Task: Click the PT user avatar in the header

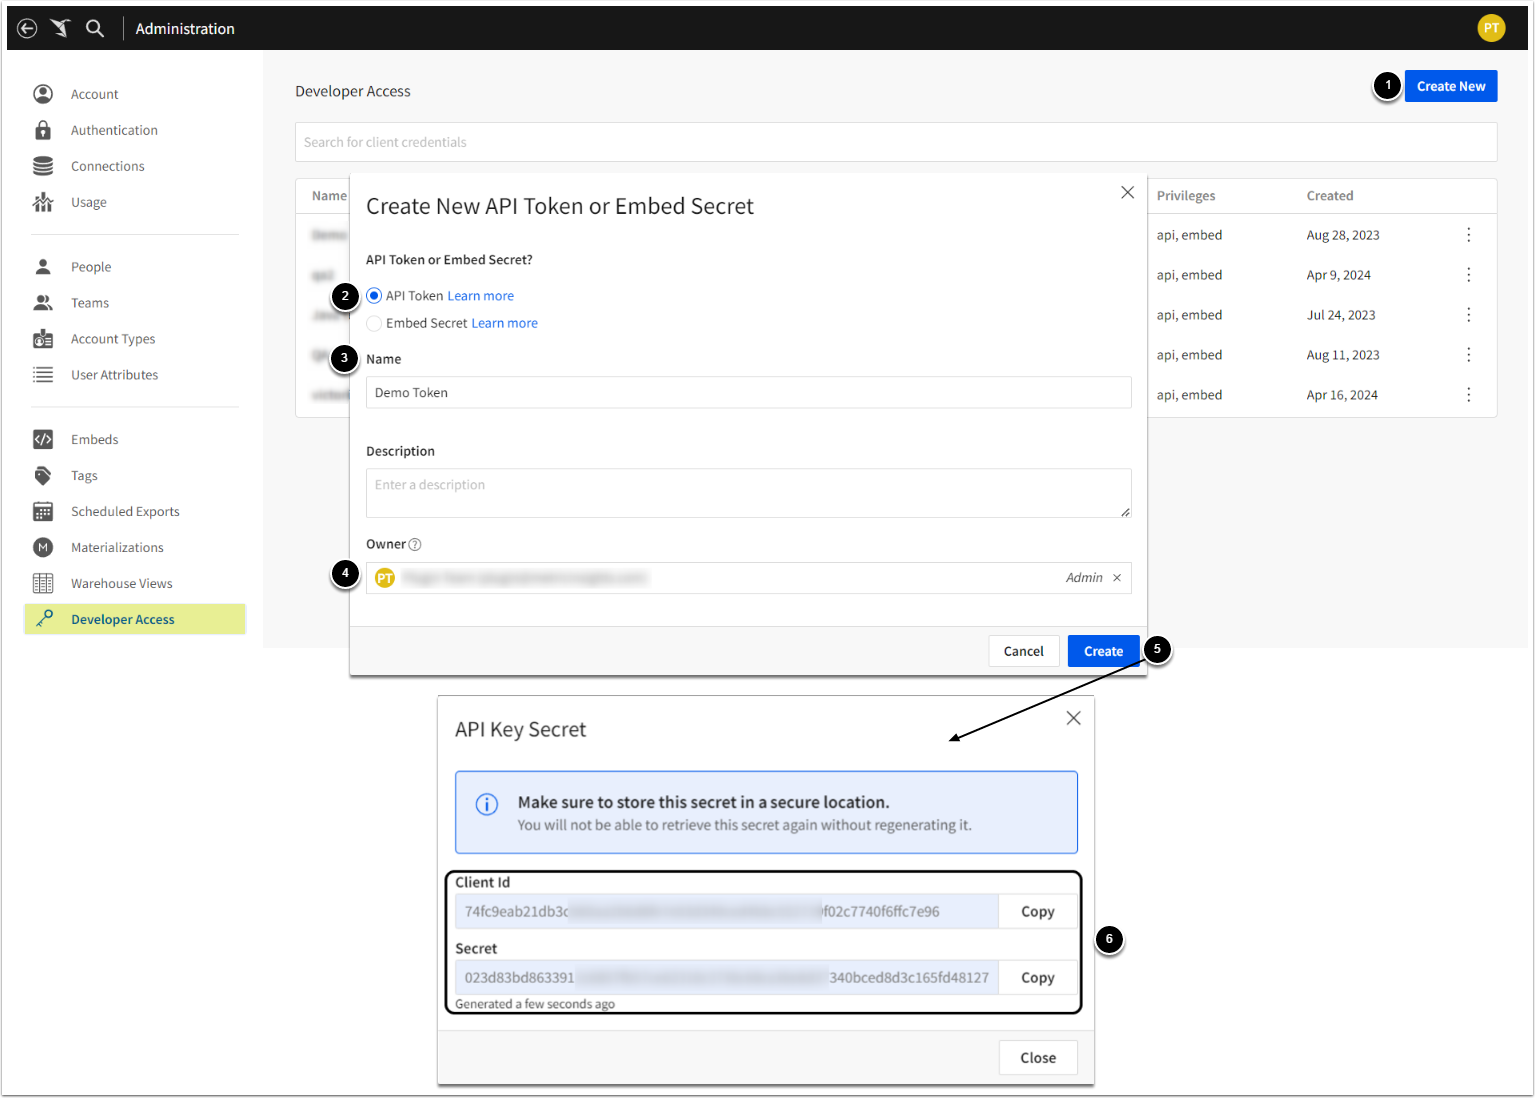Action: pyautogui.click(x=1490, y=28)
